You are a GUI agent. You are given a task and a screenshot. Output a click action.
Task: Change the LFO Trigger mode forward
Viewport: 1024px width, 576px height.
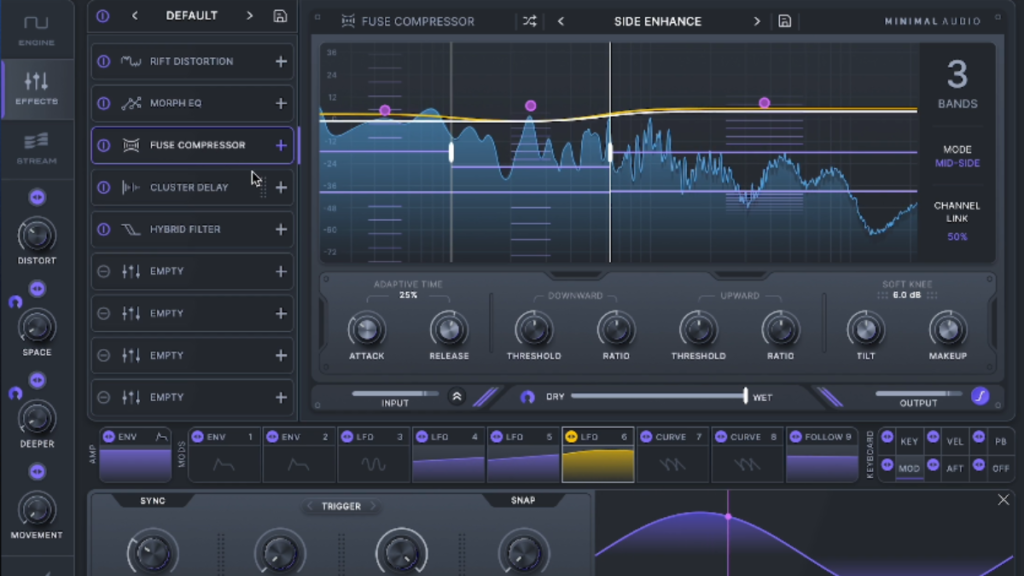coord(373,506)
